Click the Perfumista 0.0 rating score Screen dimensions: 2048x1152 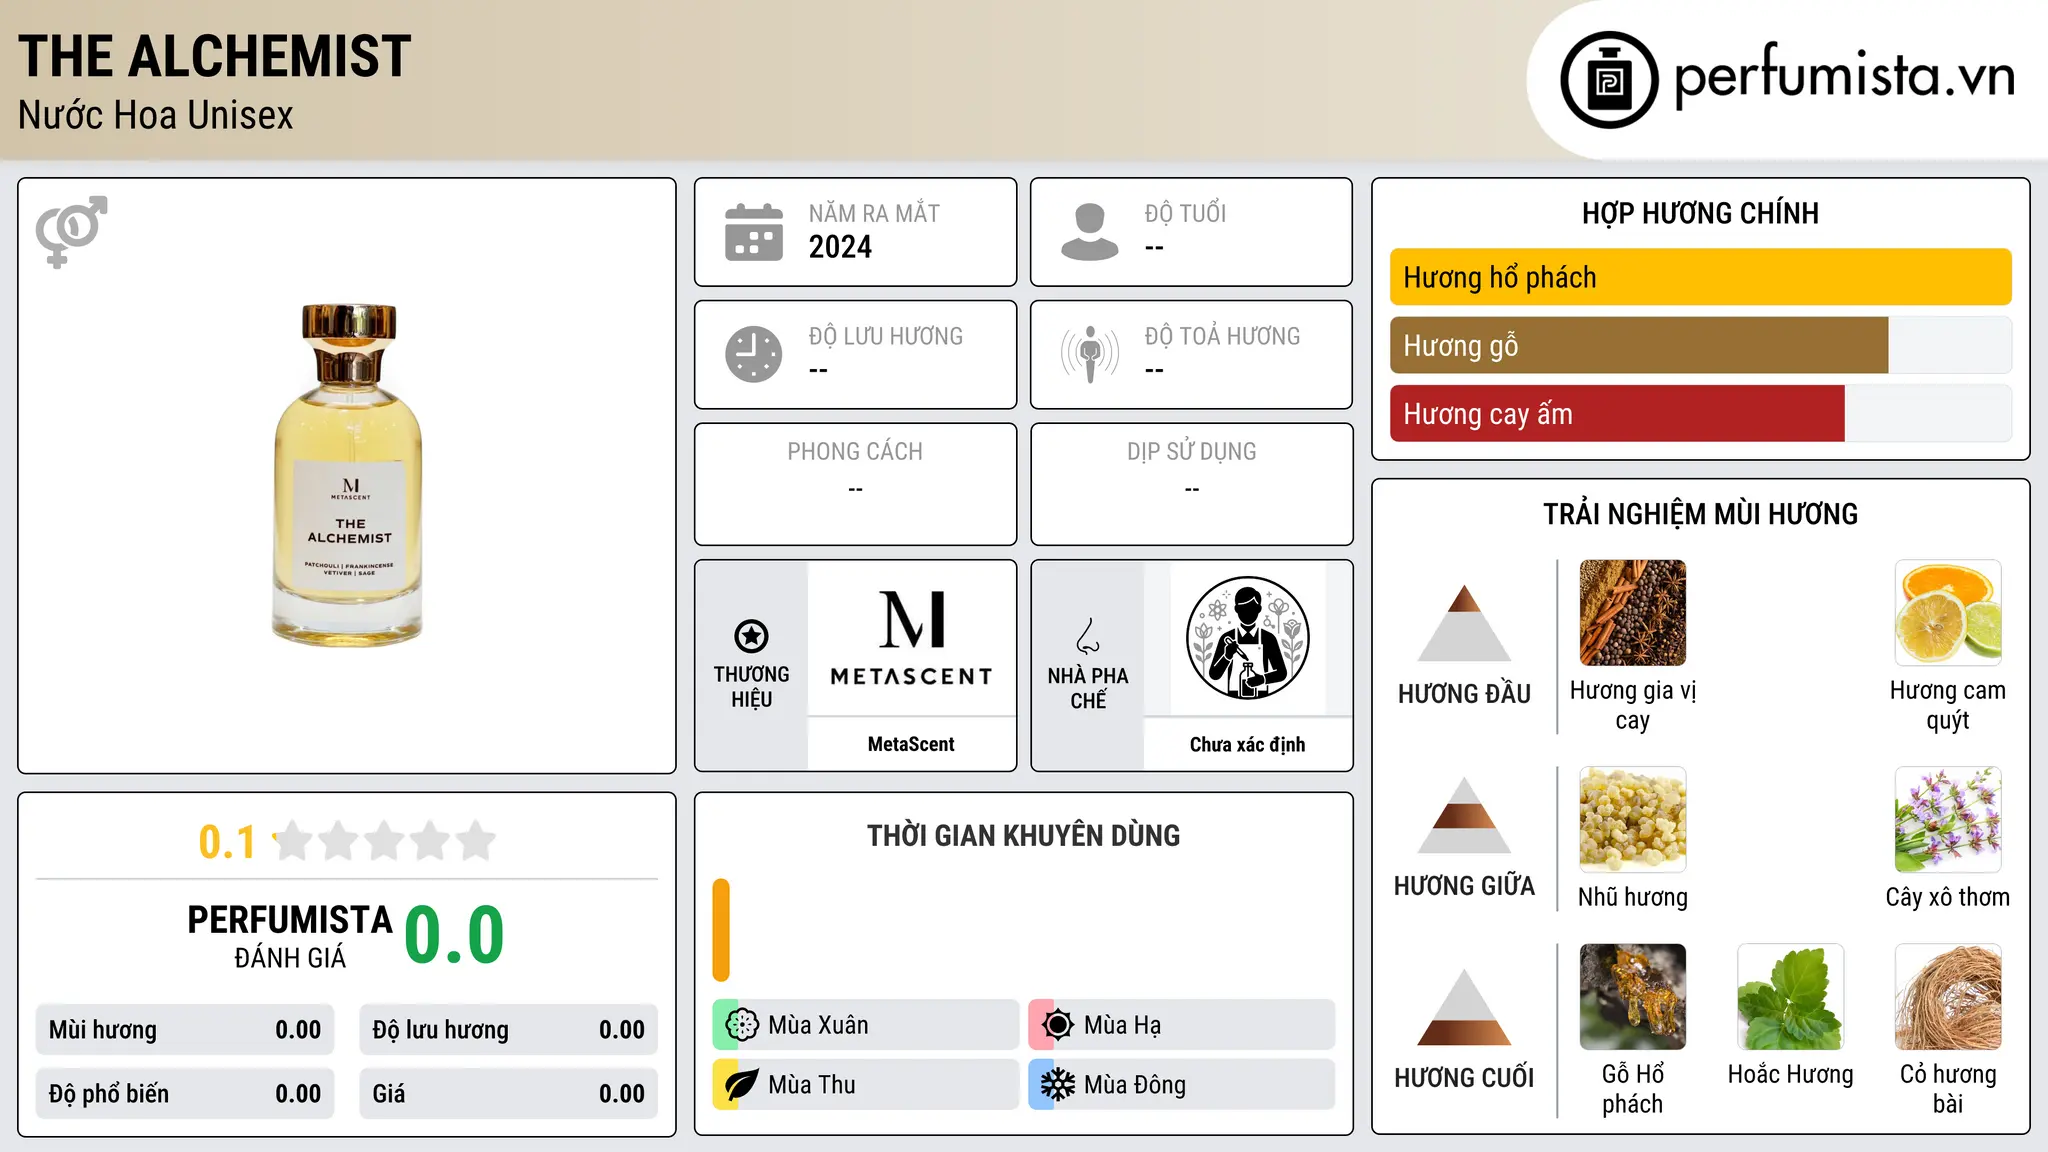(x=454, y=935)
